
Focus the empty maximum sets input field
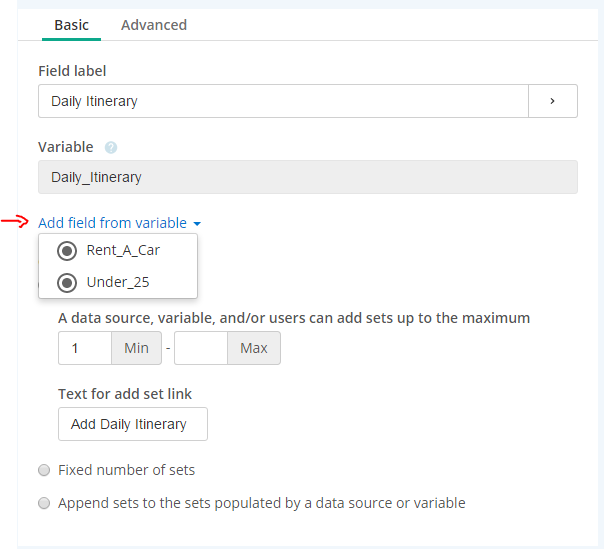coord(201,348)
